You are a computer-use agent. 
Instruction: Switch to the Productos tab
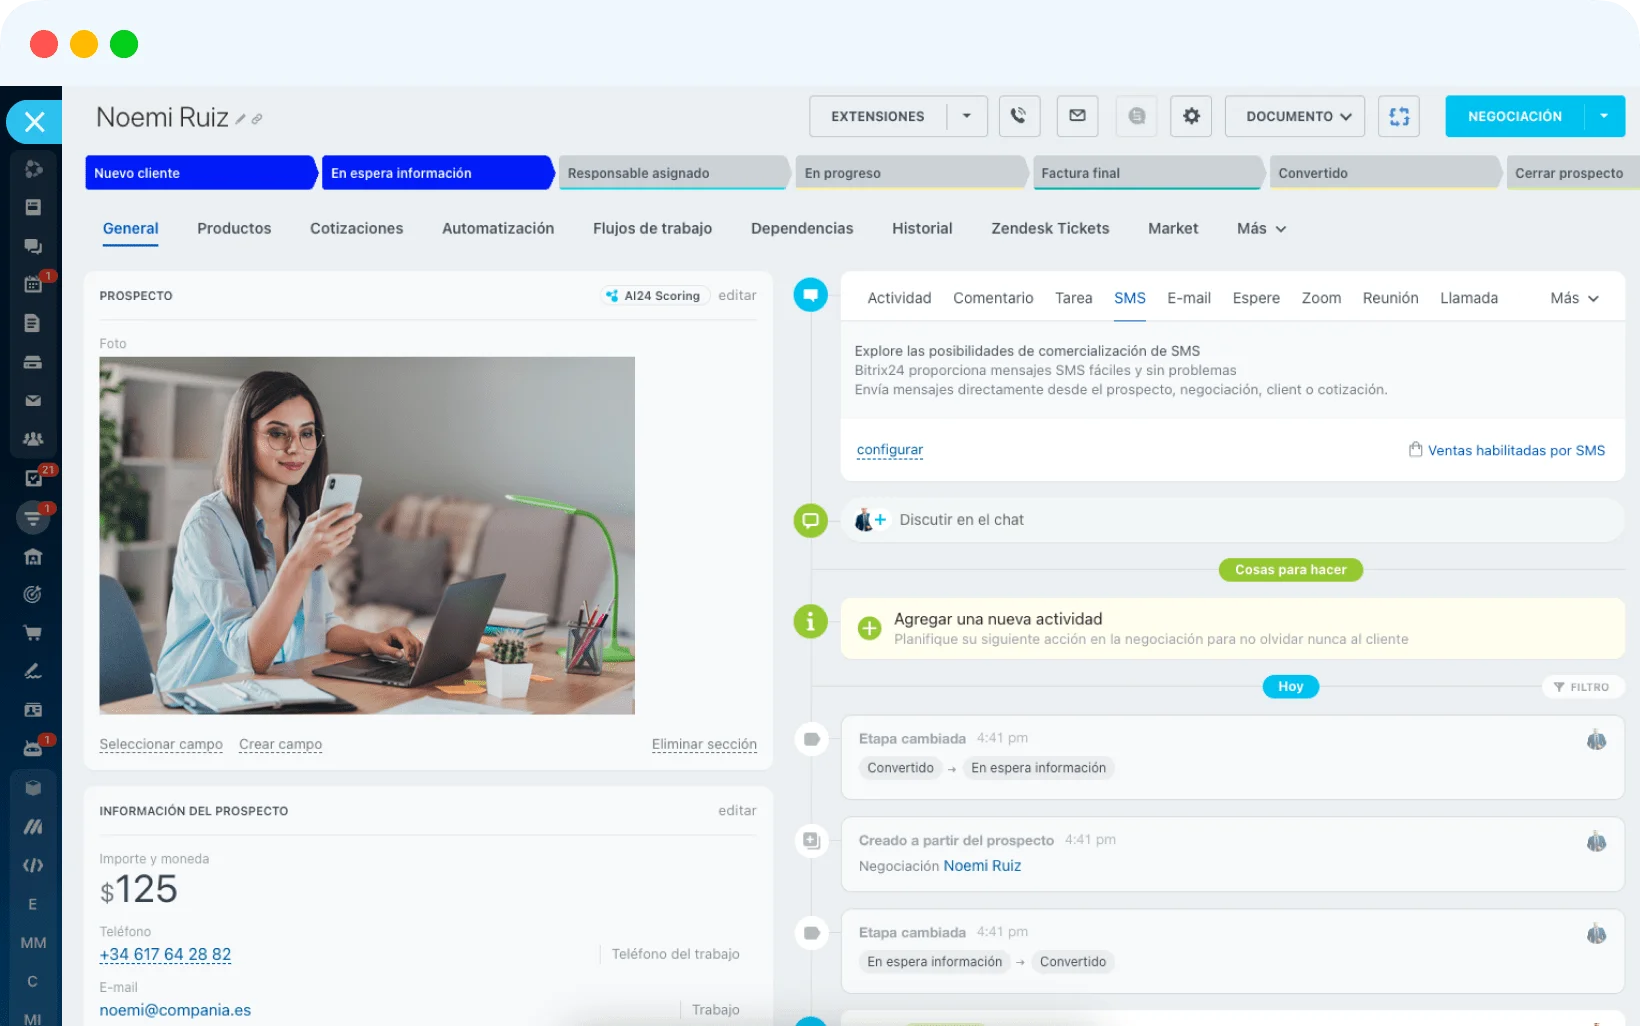tap(233, 228)
